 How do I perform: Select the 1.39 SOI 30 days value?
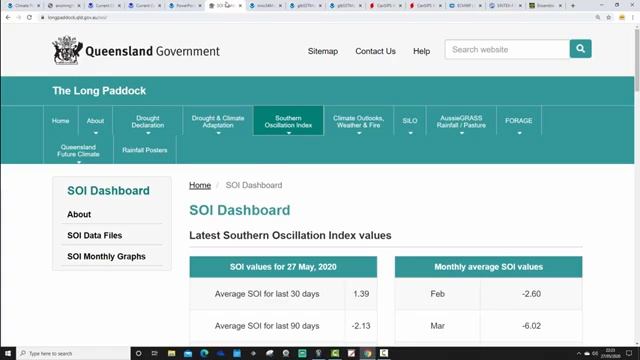[x=361, y=294]
